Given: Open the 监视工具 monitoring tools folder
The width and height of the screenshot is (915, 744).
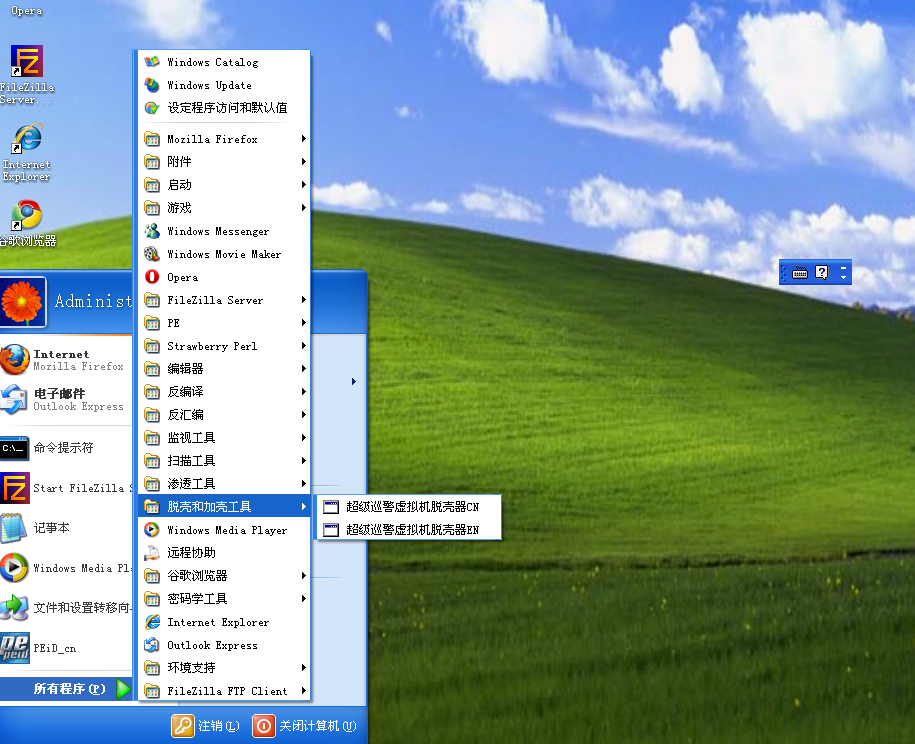Looking at the screenshot, I should (x=224, y=438).
